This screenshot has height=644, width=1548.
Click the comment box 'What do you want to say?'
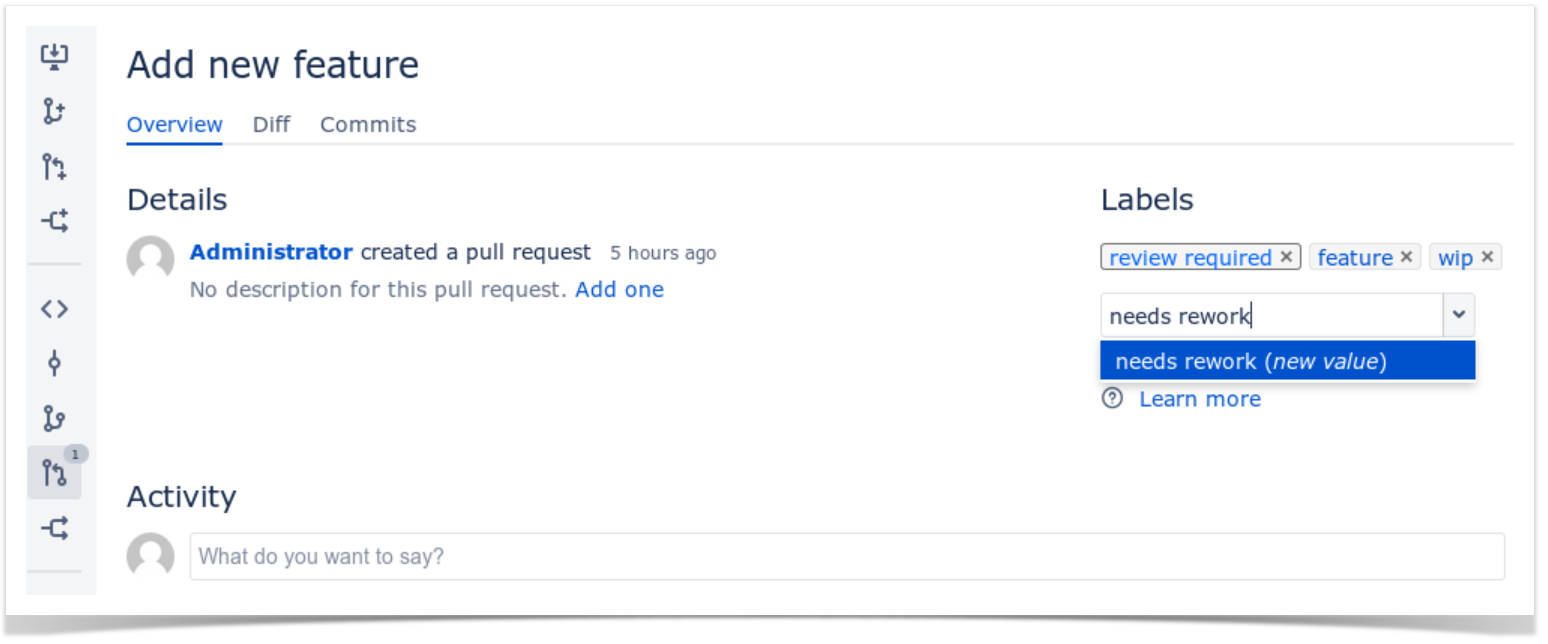click(x=847, y=556)
